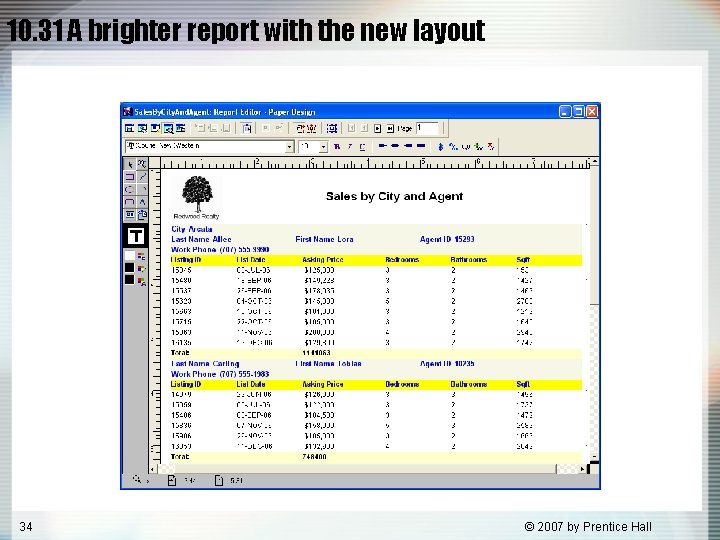
Task: Toggle Italic formatting
Action: click(x=349, y=146)
